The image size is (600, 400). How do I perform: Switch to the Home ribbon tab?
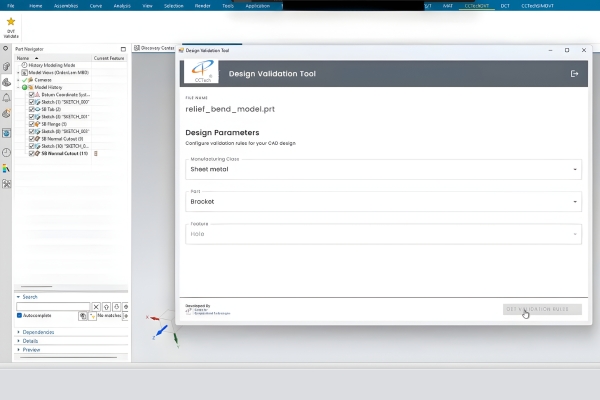pos(36,6)
